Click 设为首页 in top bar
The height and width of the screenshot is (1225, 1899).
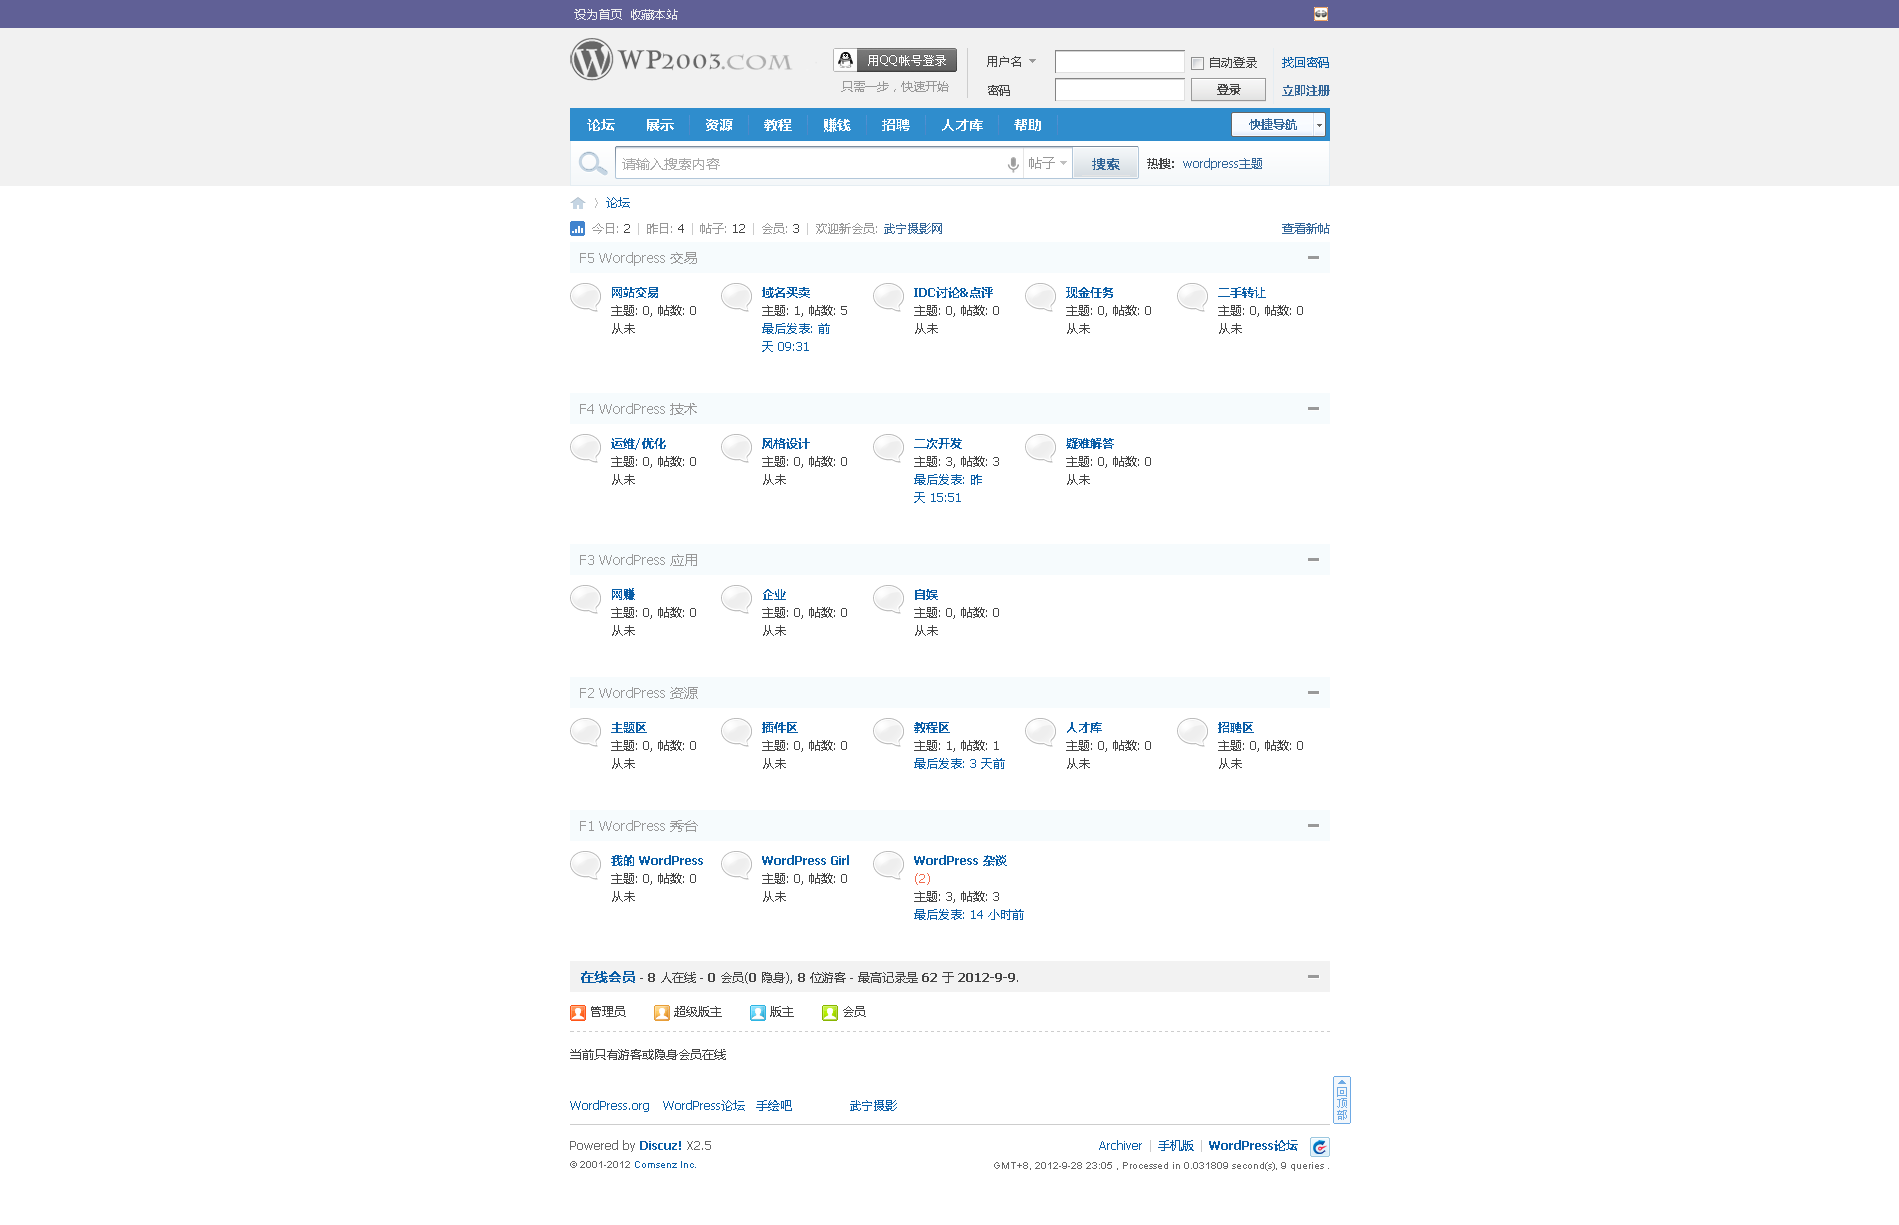click(598, 14)
